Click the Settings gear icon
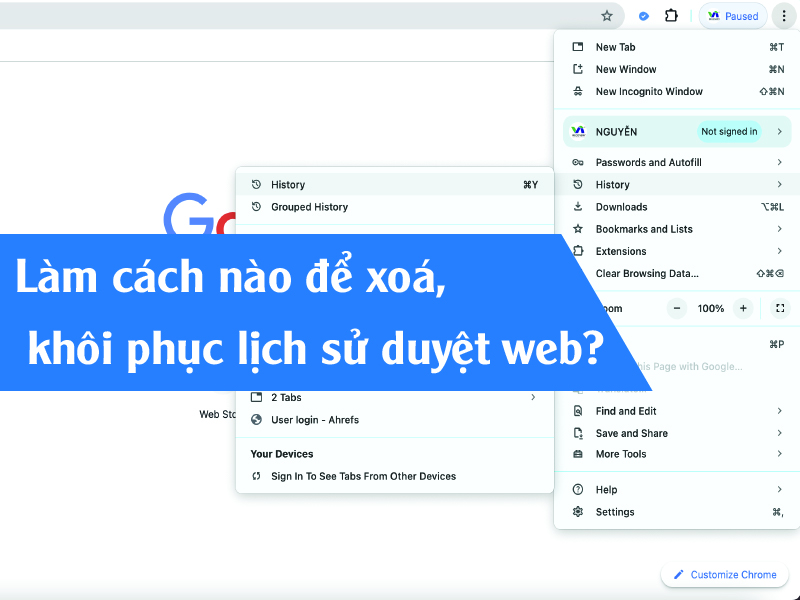Viewport: 800px width, 600px height. click(578, 511)
